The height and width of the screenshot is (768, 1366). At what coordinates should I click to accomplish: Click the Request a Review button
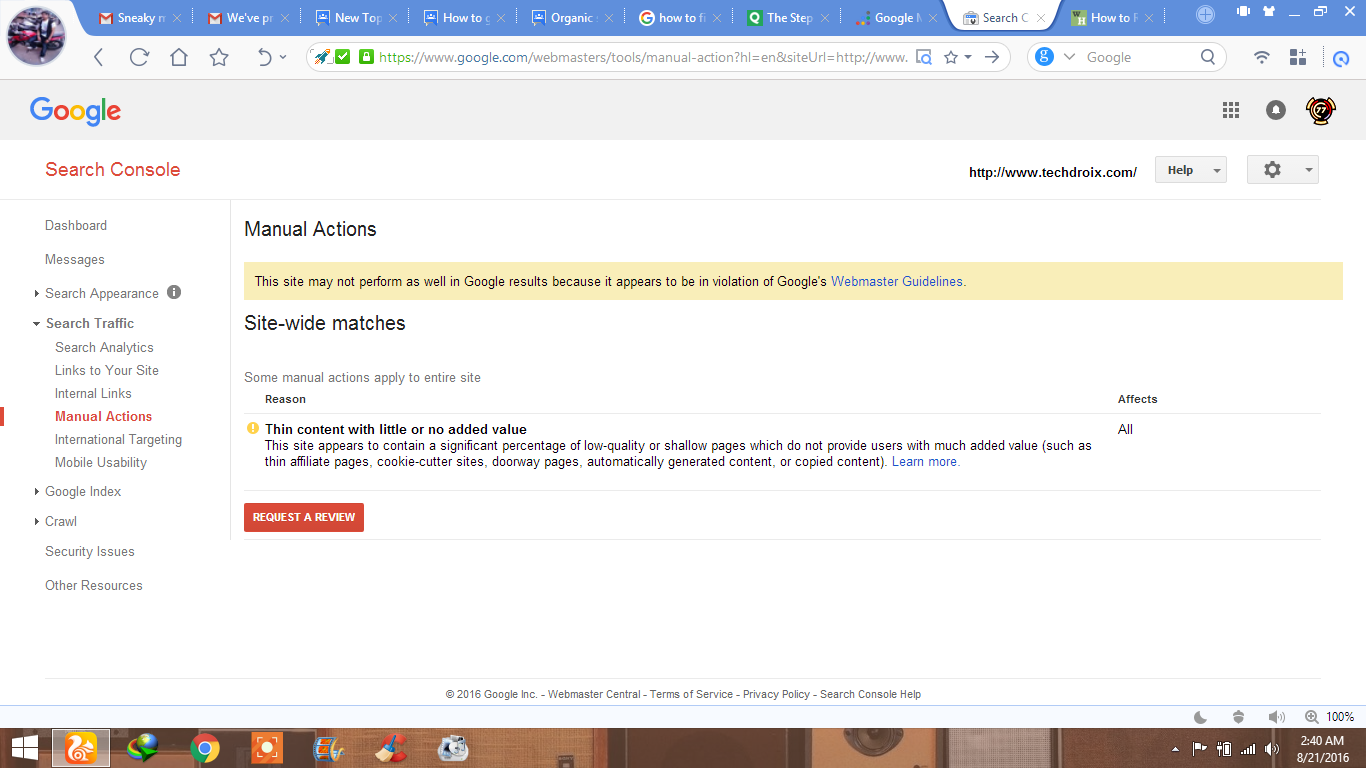(304, 517)
